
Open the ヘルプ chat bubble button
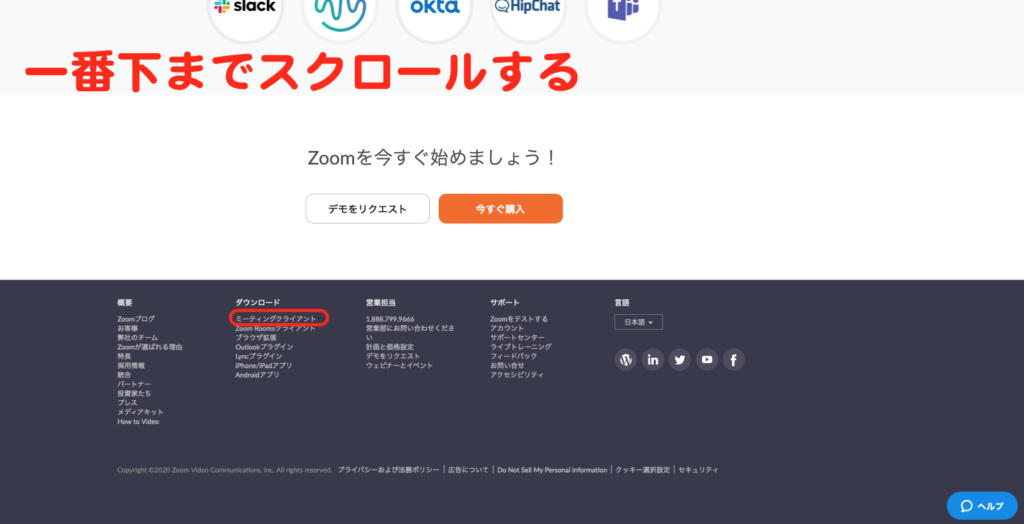coord(982,506)
